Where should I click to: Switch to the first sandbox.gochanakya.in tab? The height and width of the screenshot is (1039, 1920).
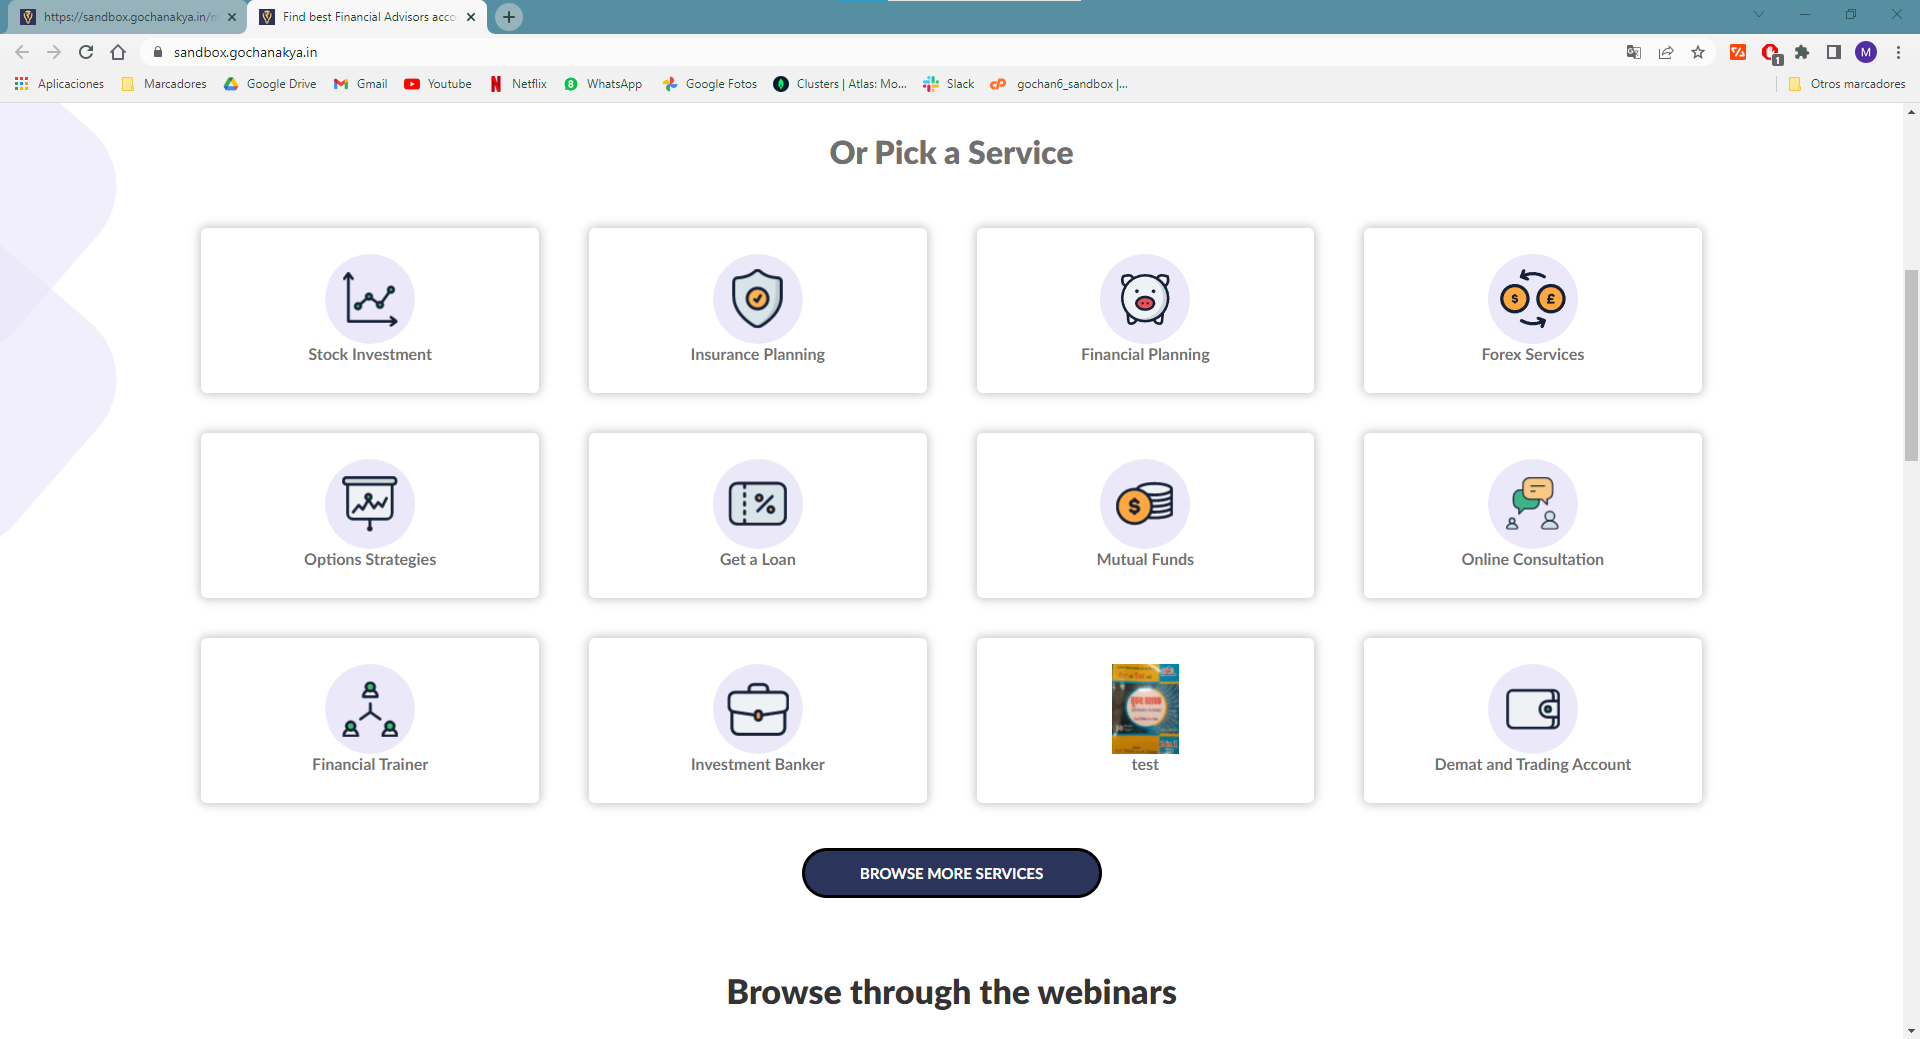coord(127,17)
